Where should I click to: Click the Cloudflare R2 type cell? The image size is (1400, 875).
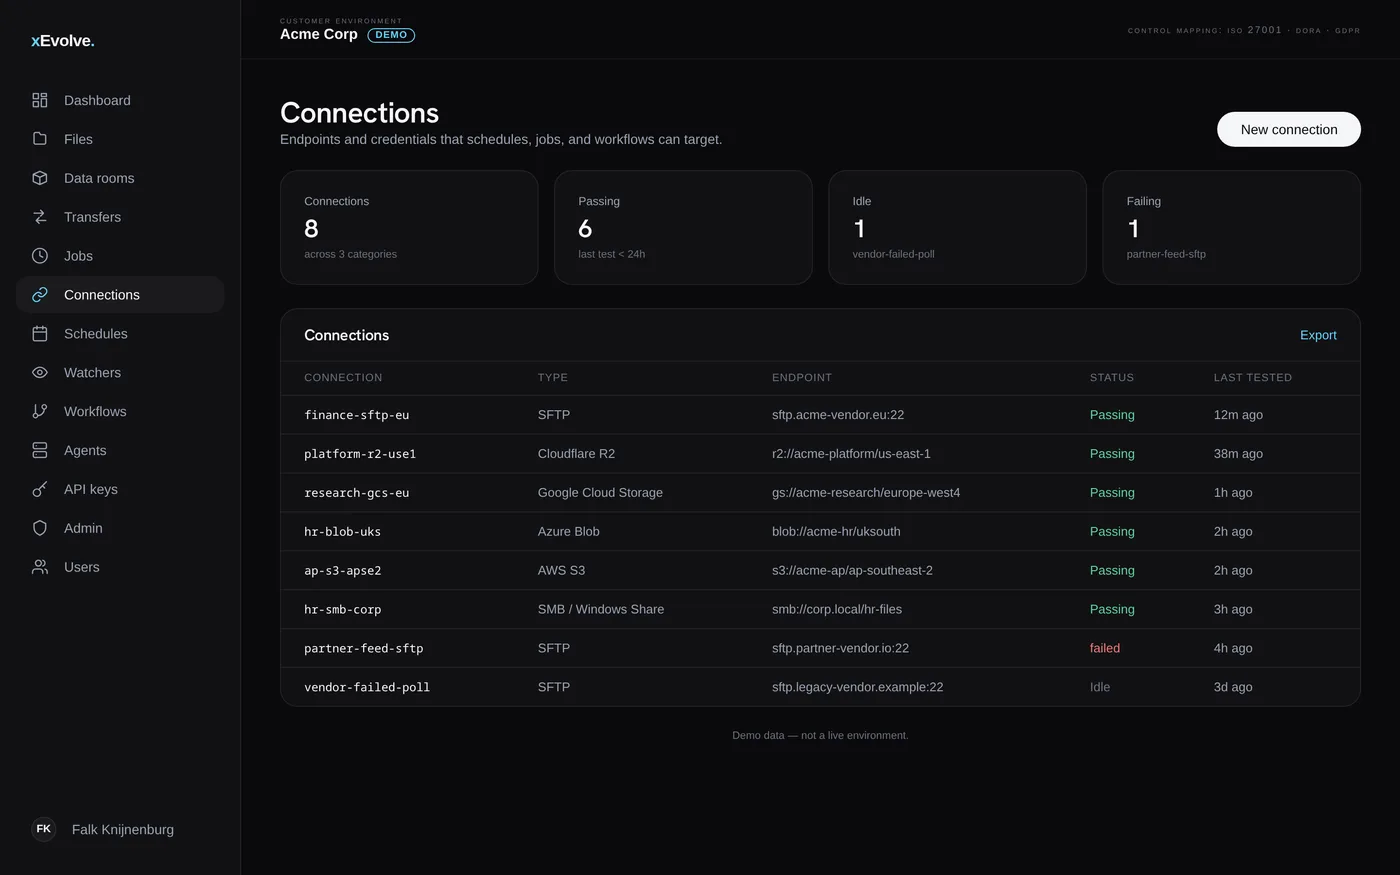(x=576, y=454)
